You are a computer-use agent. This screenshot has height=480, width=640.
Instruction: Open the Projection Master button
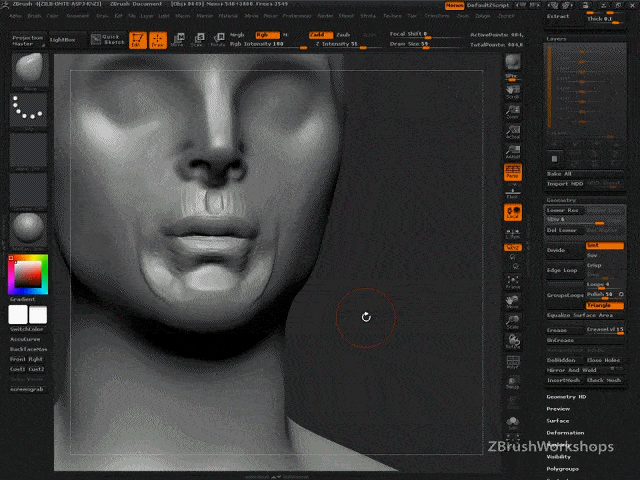pyautogui.click(x=28, y=40)
